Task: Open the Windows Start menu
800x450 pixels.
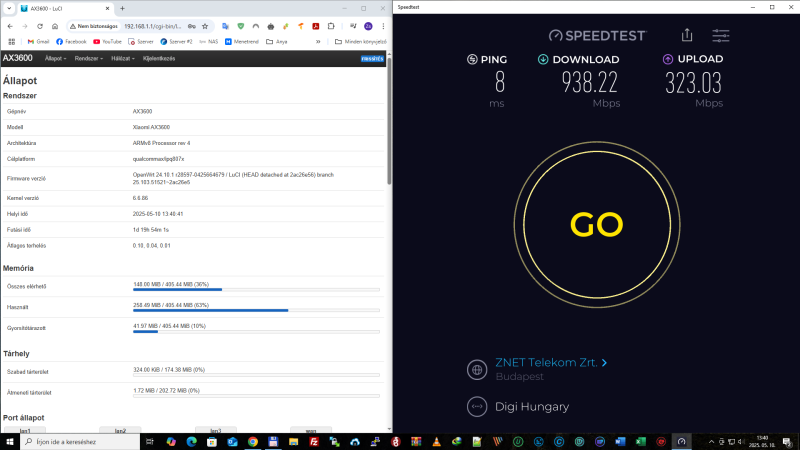Action: pyautogui.click(x=10, y=442)
